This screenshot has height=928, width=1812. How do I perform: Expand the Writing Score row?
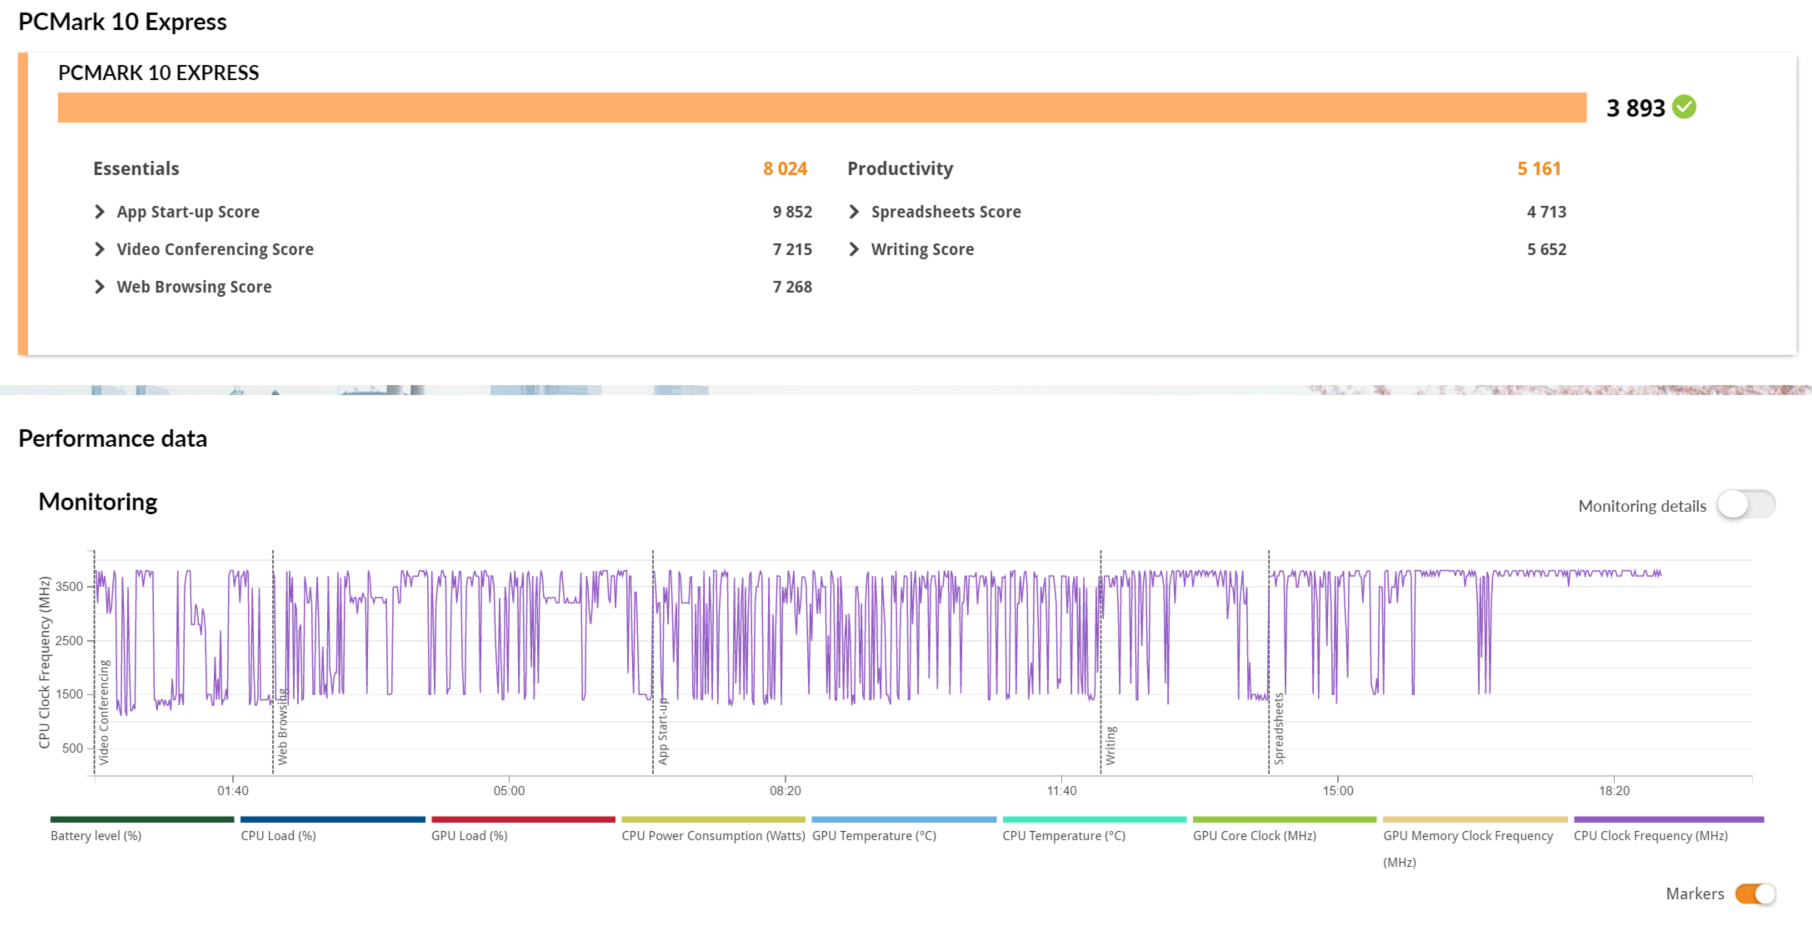(853, 249)
